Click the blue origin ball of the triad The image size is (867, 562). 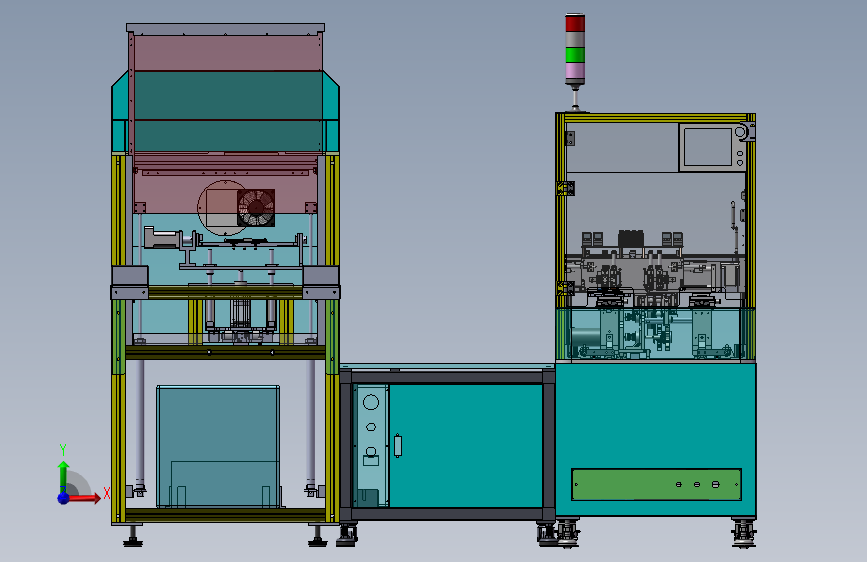point(63,498)
